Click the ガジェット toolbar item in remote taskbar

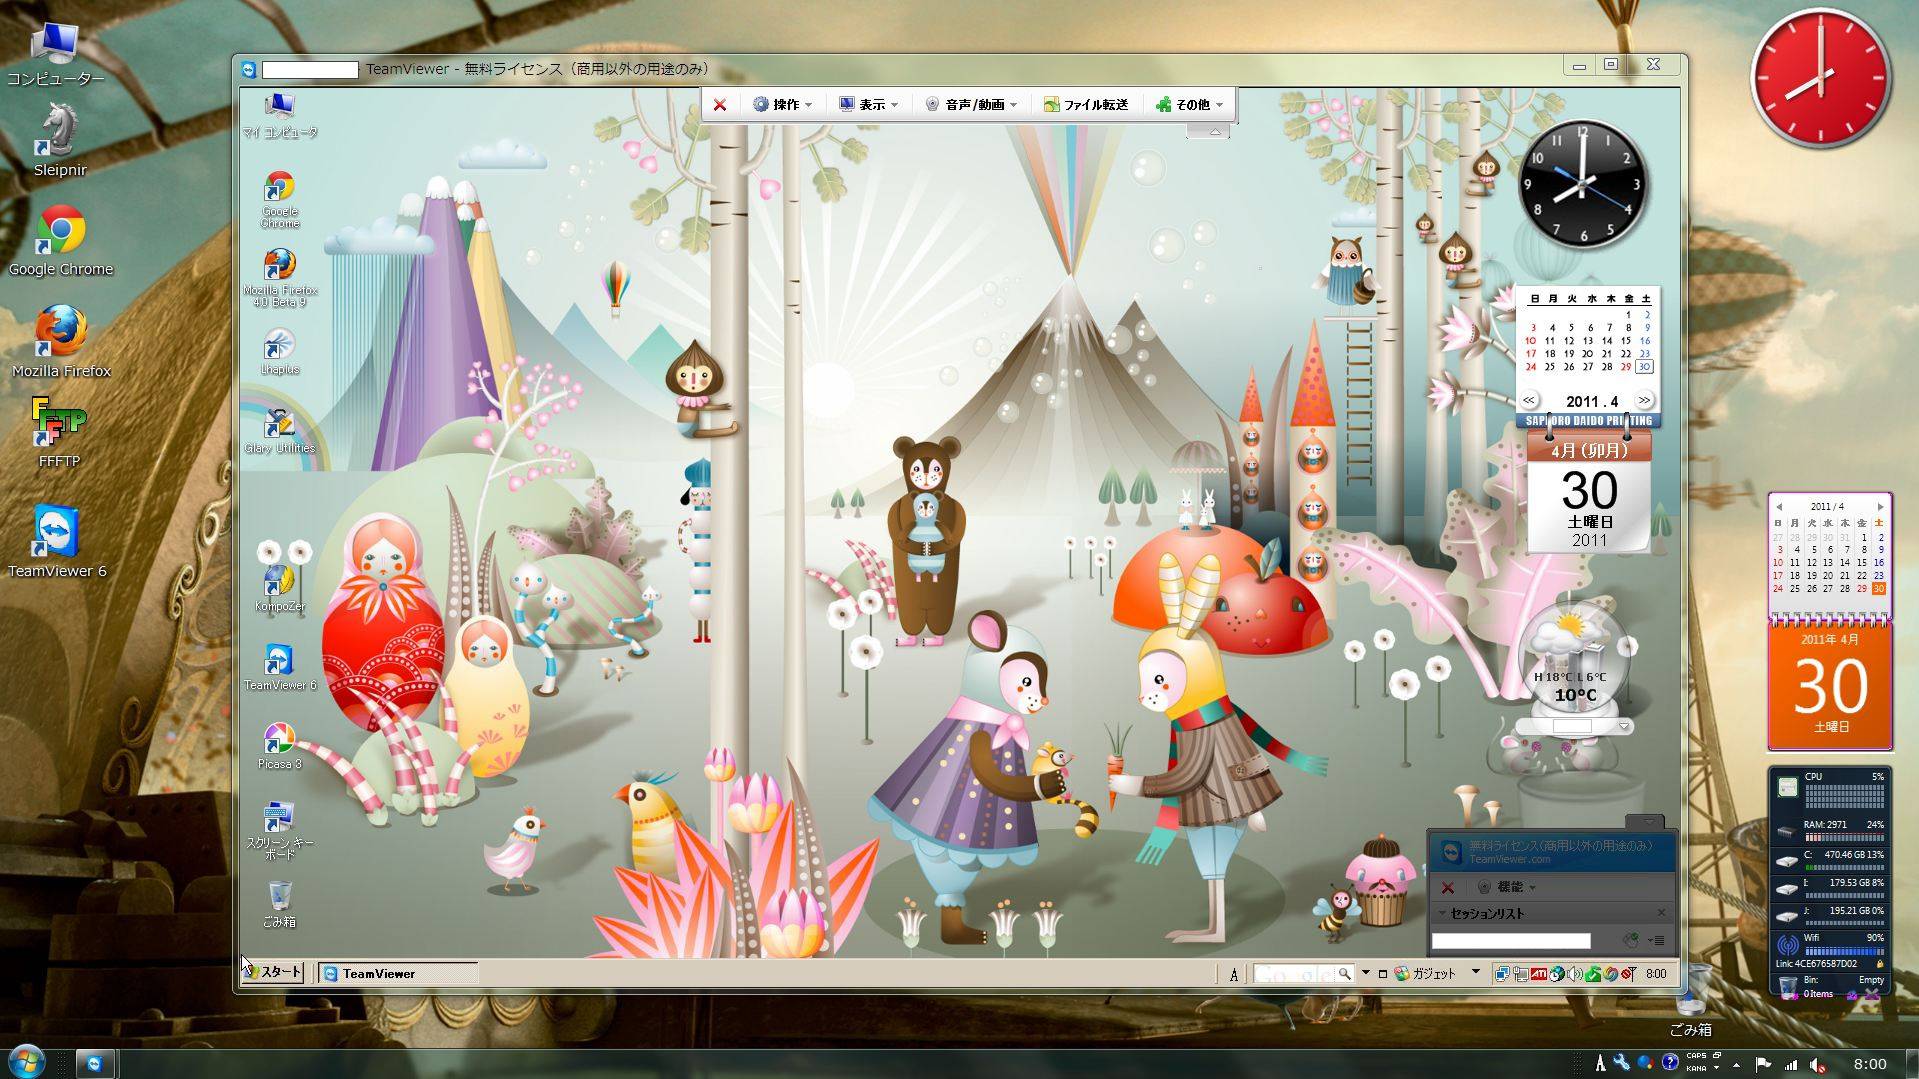click(1426, 973)
